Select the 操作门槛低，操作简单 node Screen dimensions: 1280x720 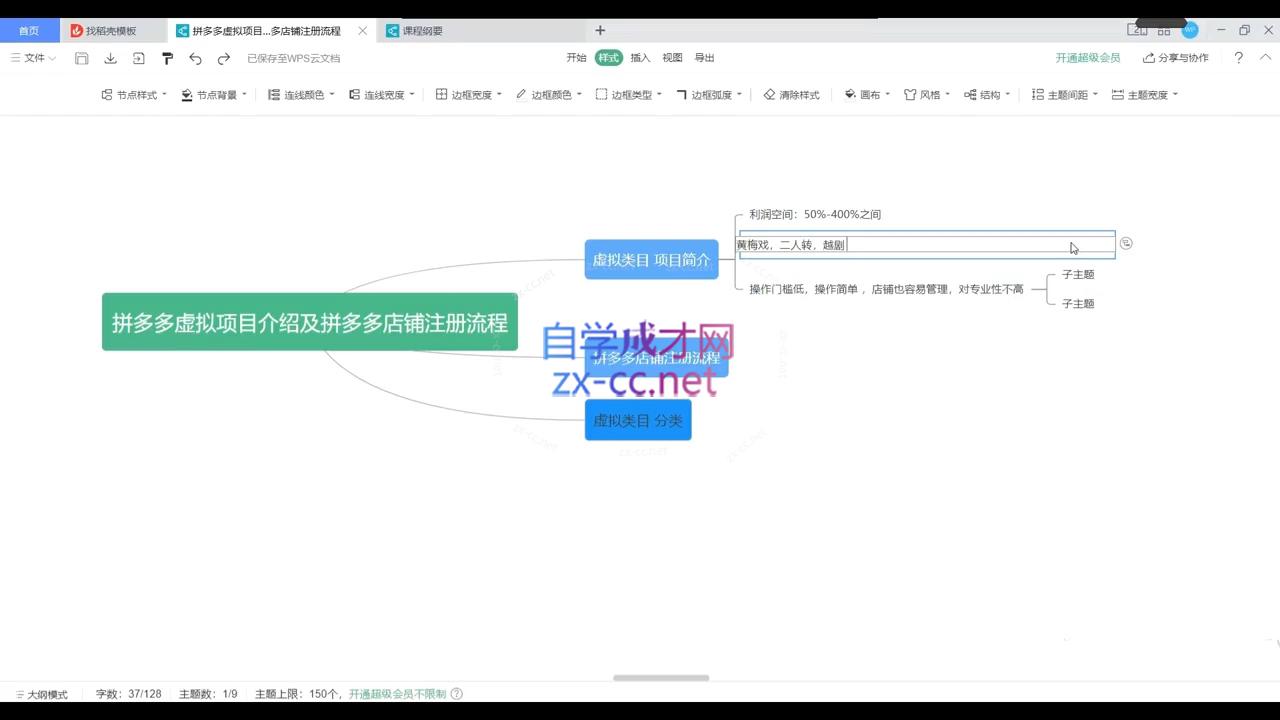(x=886, y=289)
